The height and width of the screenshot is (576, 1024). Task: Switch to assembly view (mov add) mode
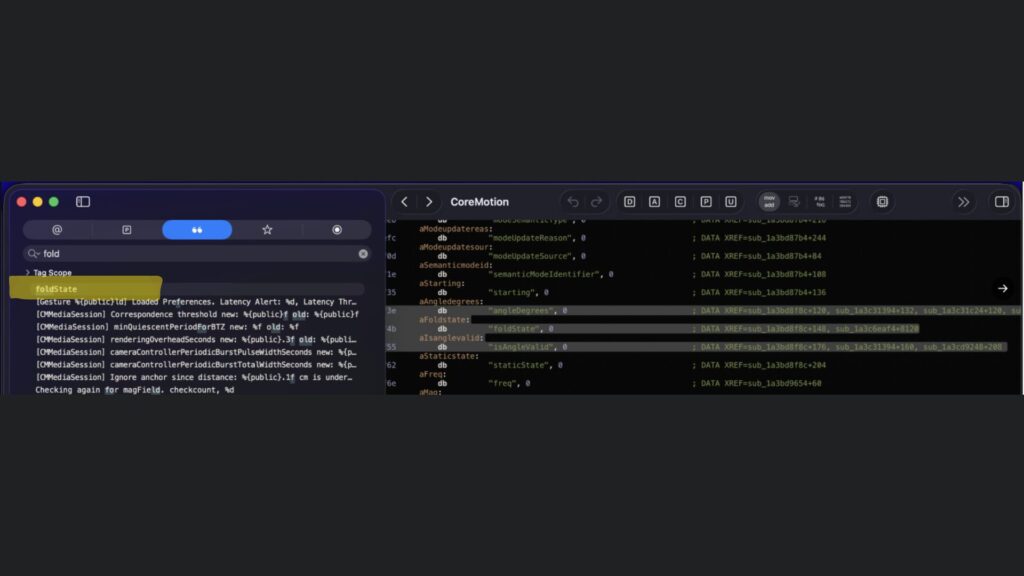pos(769,202)
